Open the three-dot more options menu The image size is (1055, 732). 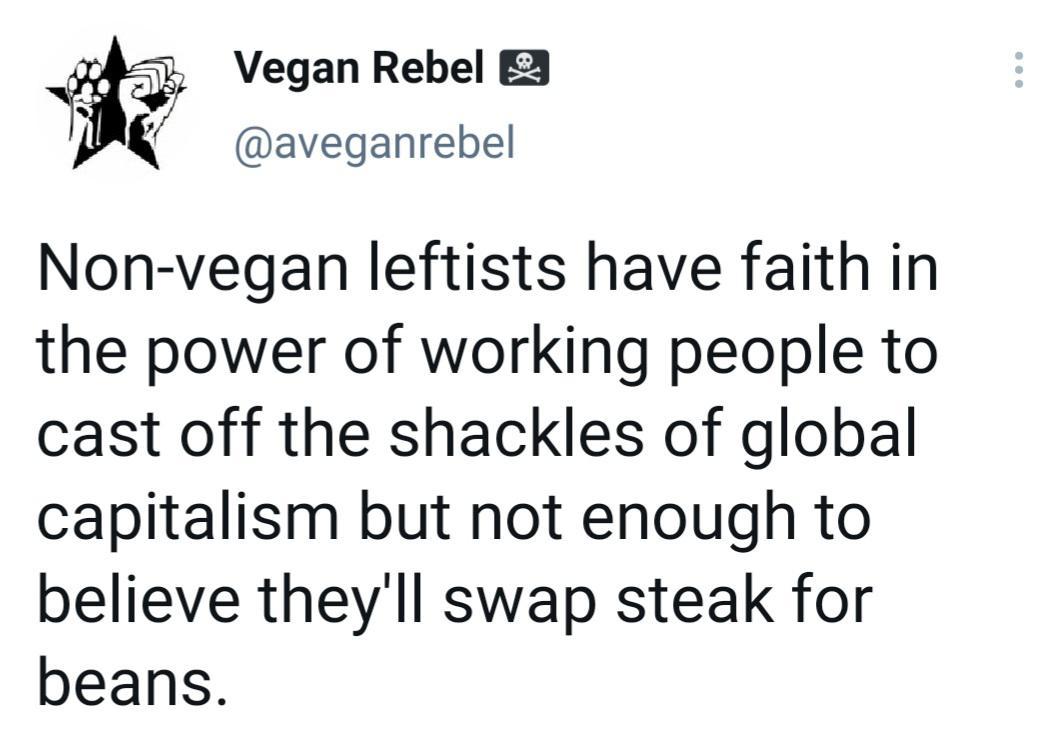click(1019, 69)
